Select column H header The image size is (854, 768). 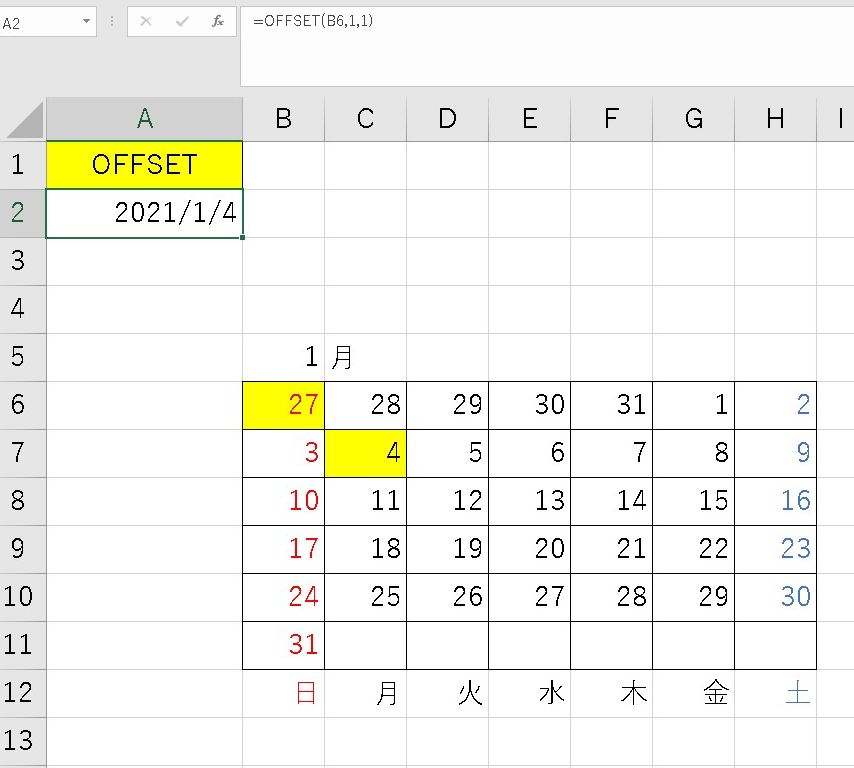pos(775,119)
